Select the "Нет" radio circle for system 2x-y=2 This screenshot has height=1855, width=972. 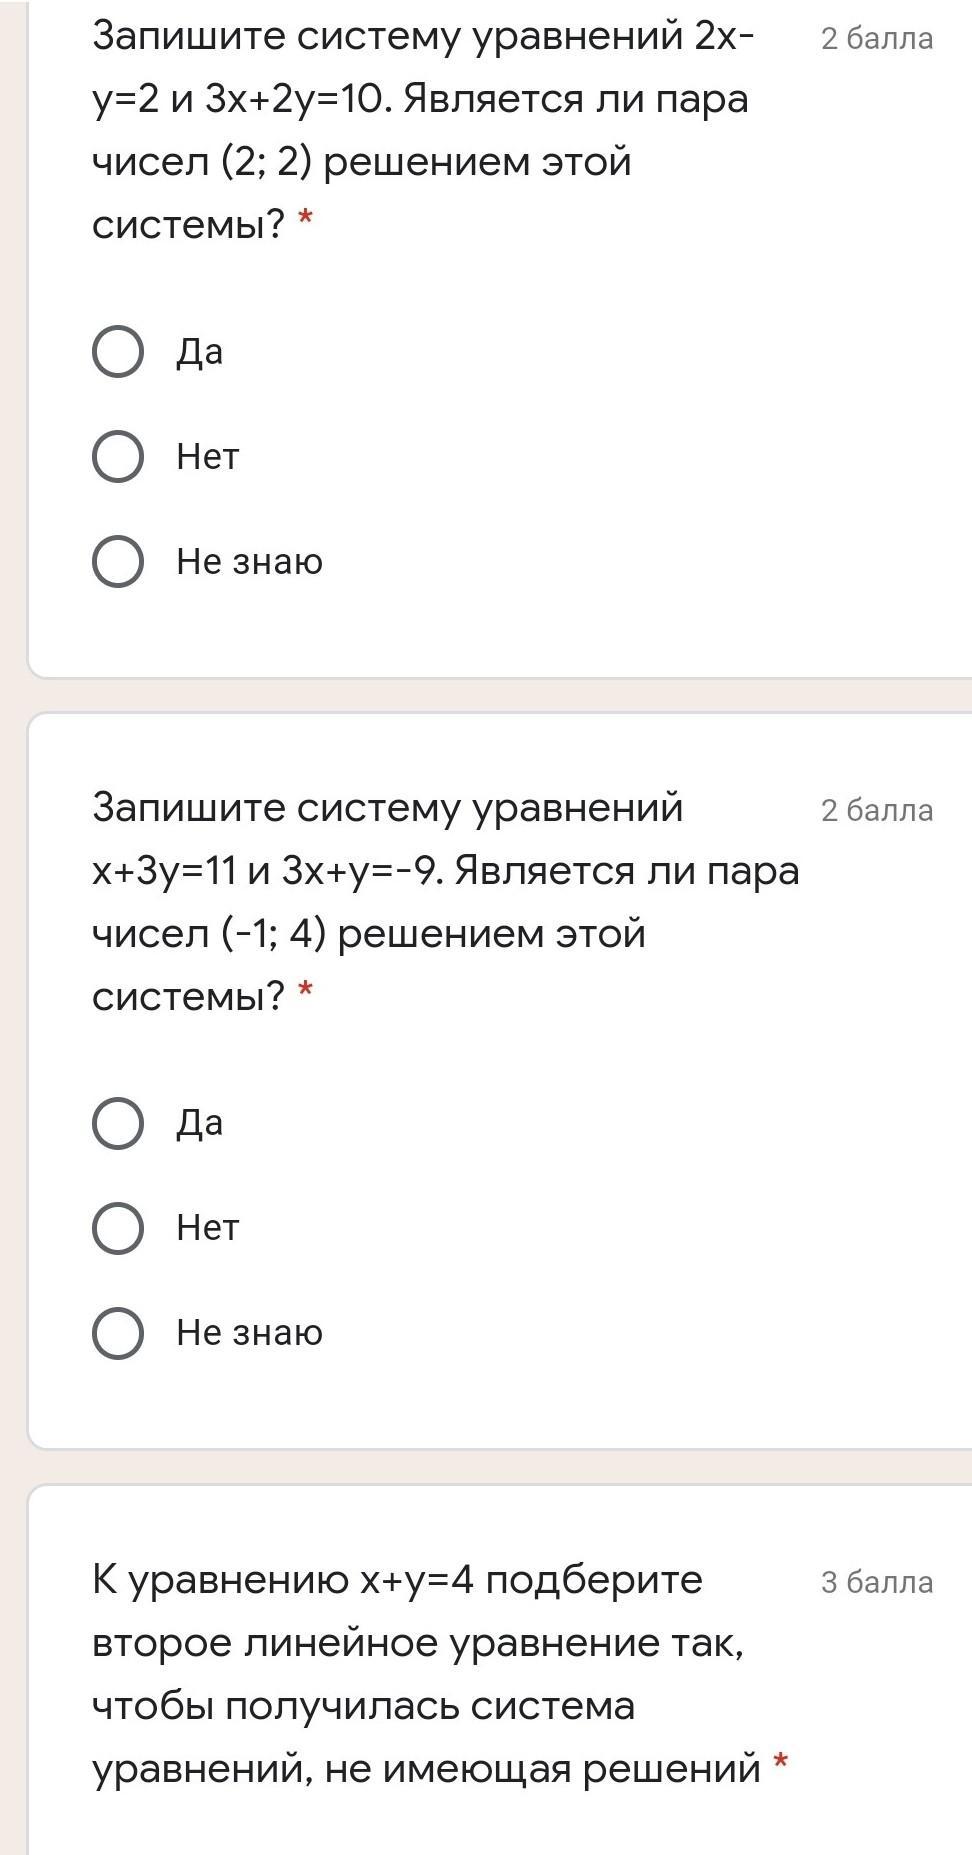pos(118,457)
